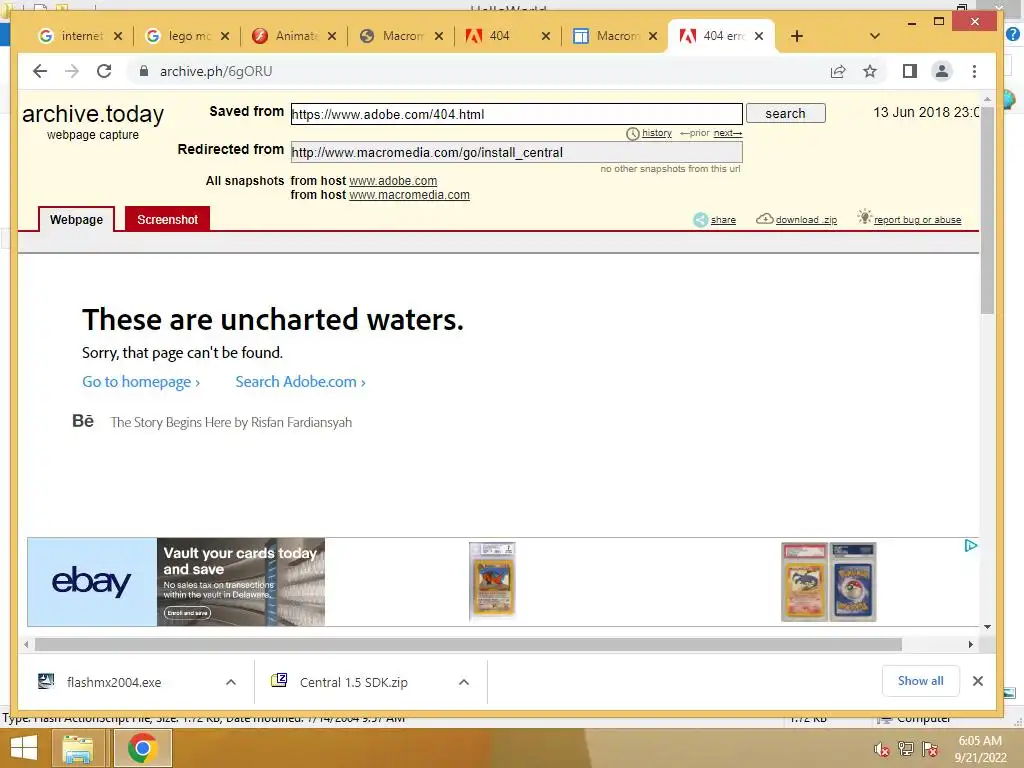This screenshot has height=768, width=1024.
Task: Open a new browser tab
Action: (x=797, y=36)
